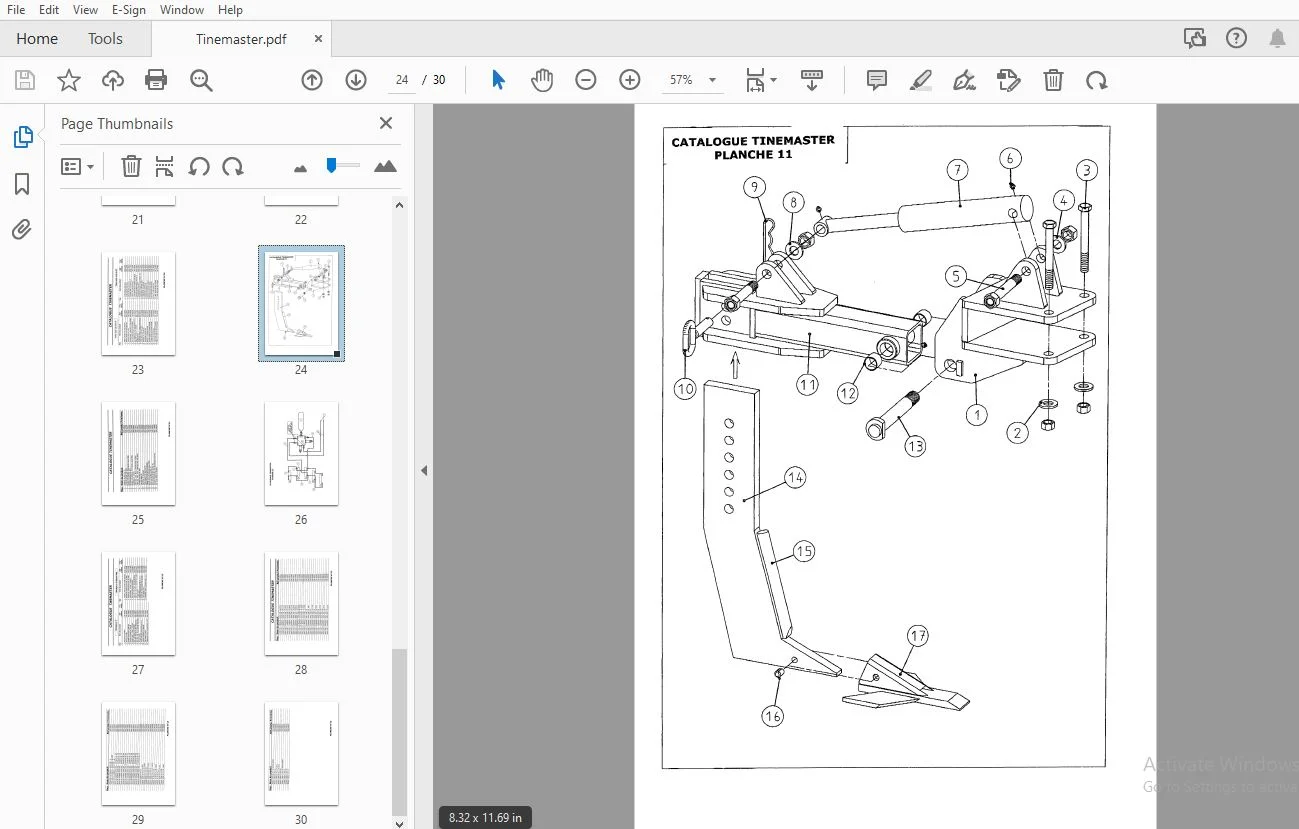Activate the Hand pan tool
The image size is (1299, 829).
541,80
